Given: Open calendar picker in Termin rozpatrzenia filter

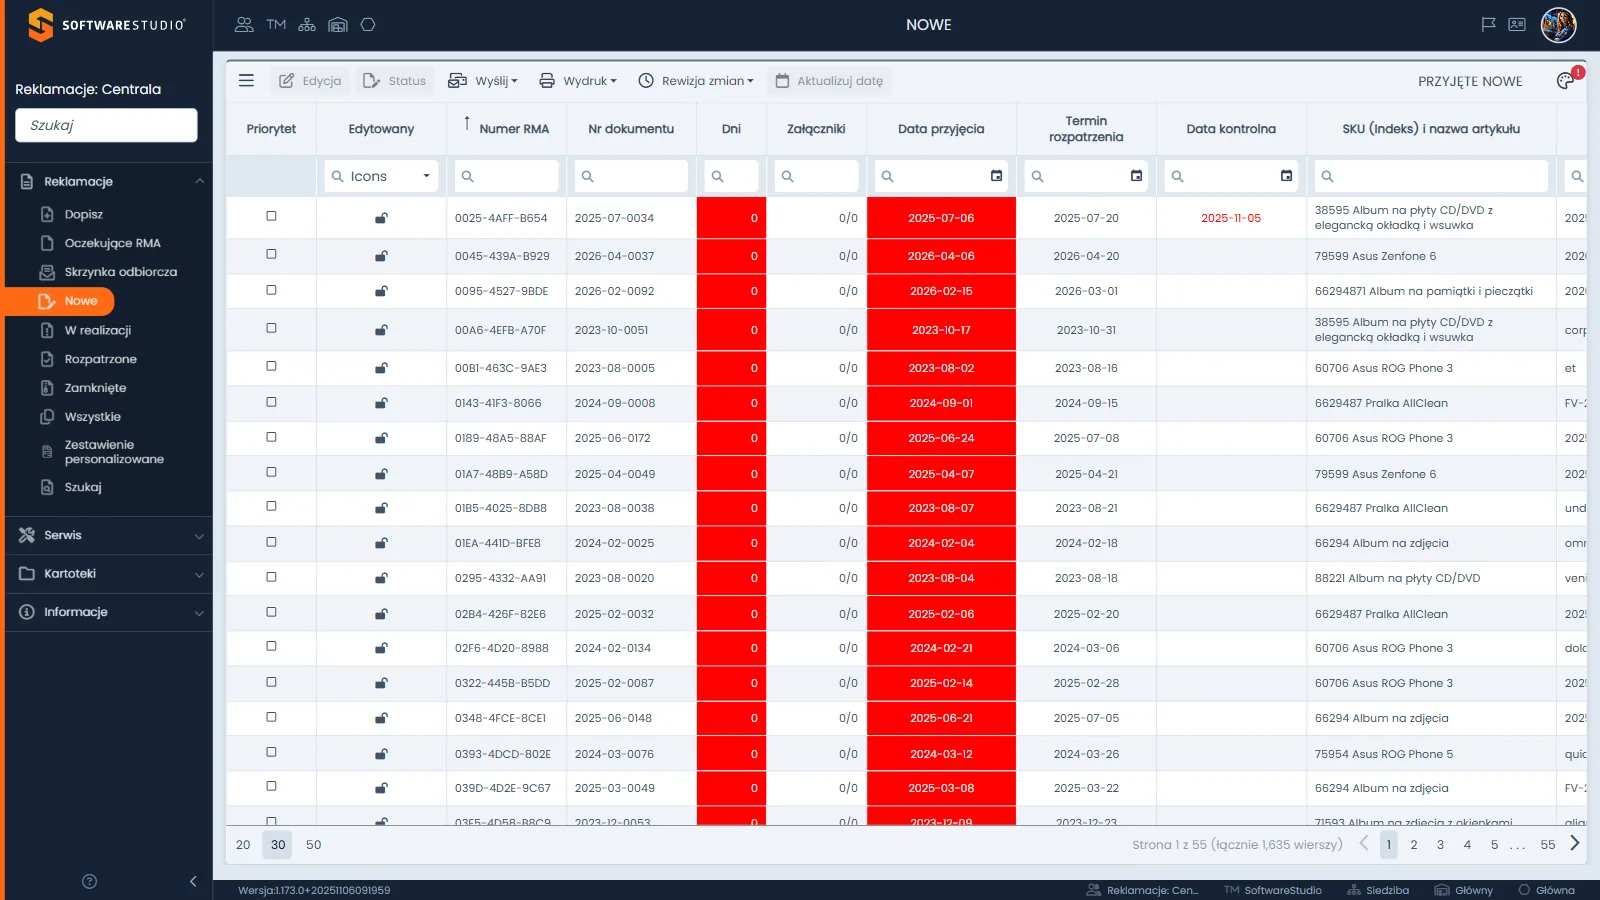Looking at the screenshot, I should click(x=1136, y=176).
